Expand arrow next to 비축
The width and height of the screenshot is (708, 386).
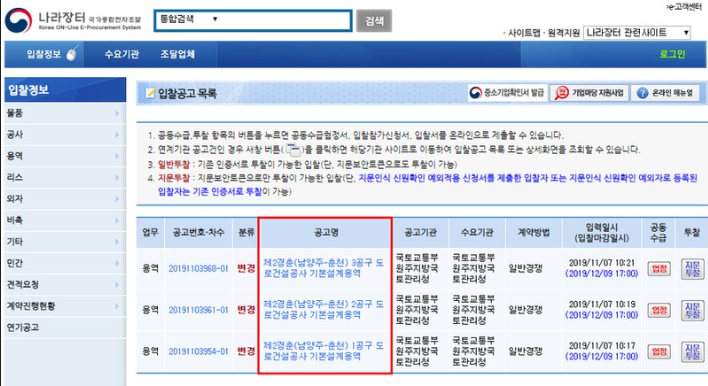(117, 220)
